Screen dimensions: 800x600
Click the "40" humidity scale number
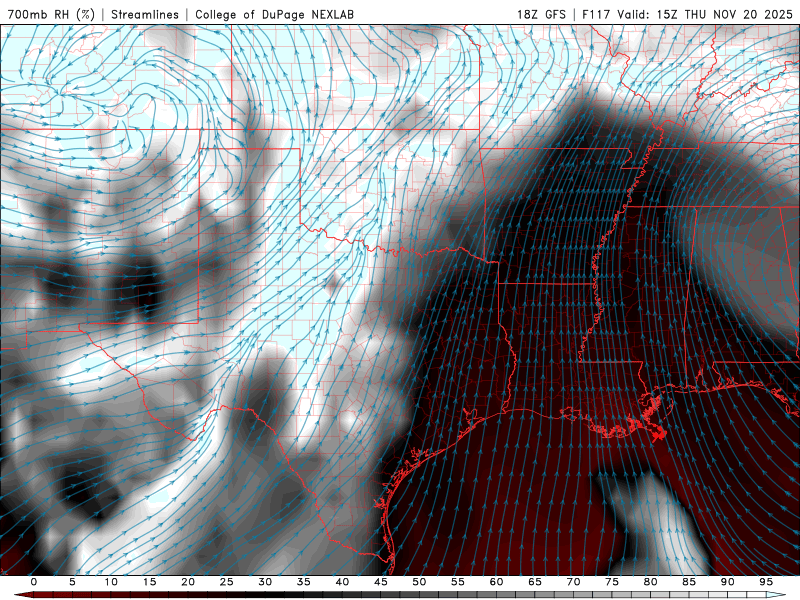(x=342, y=582)
